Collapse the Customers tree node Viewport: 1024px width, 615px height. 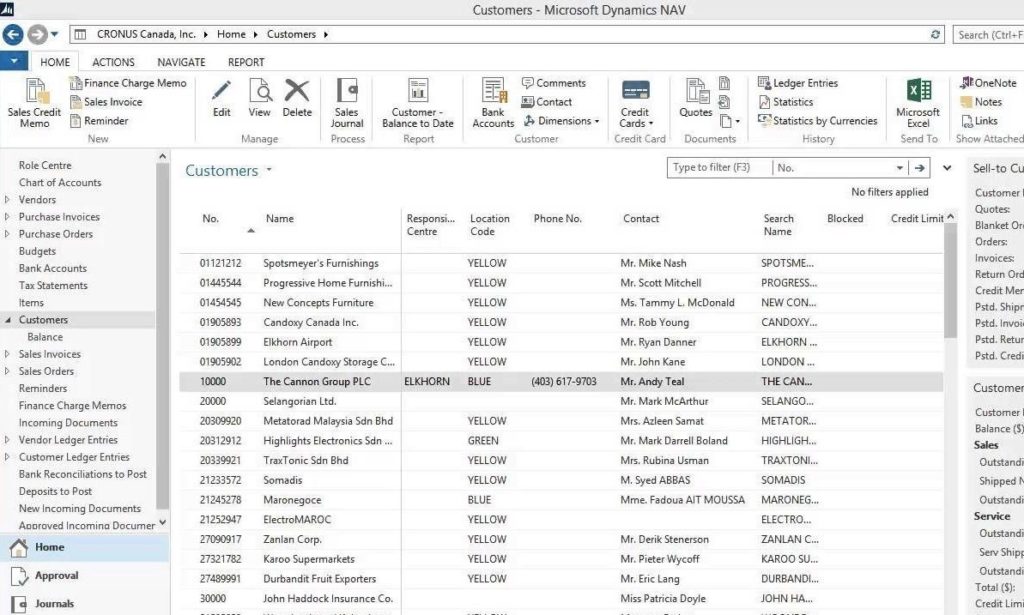point(7,320)
